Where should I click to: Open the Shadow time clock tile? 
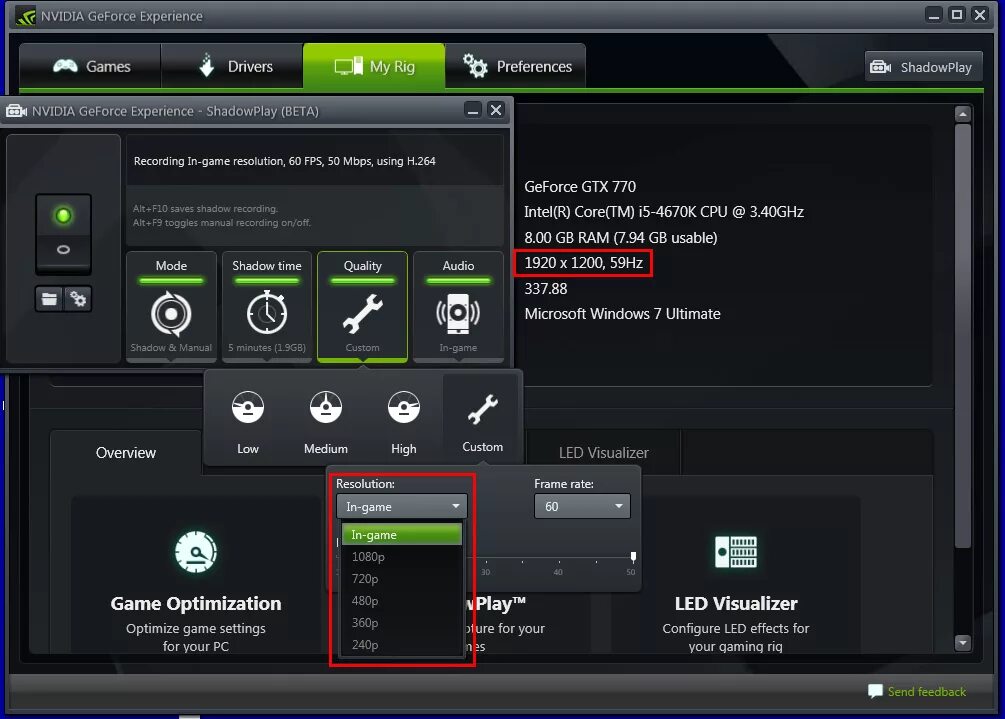tap(267, 307)
